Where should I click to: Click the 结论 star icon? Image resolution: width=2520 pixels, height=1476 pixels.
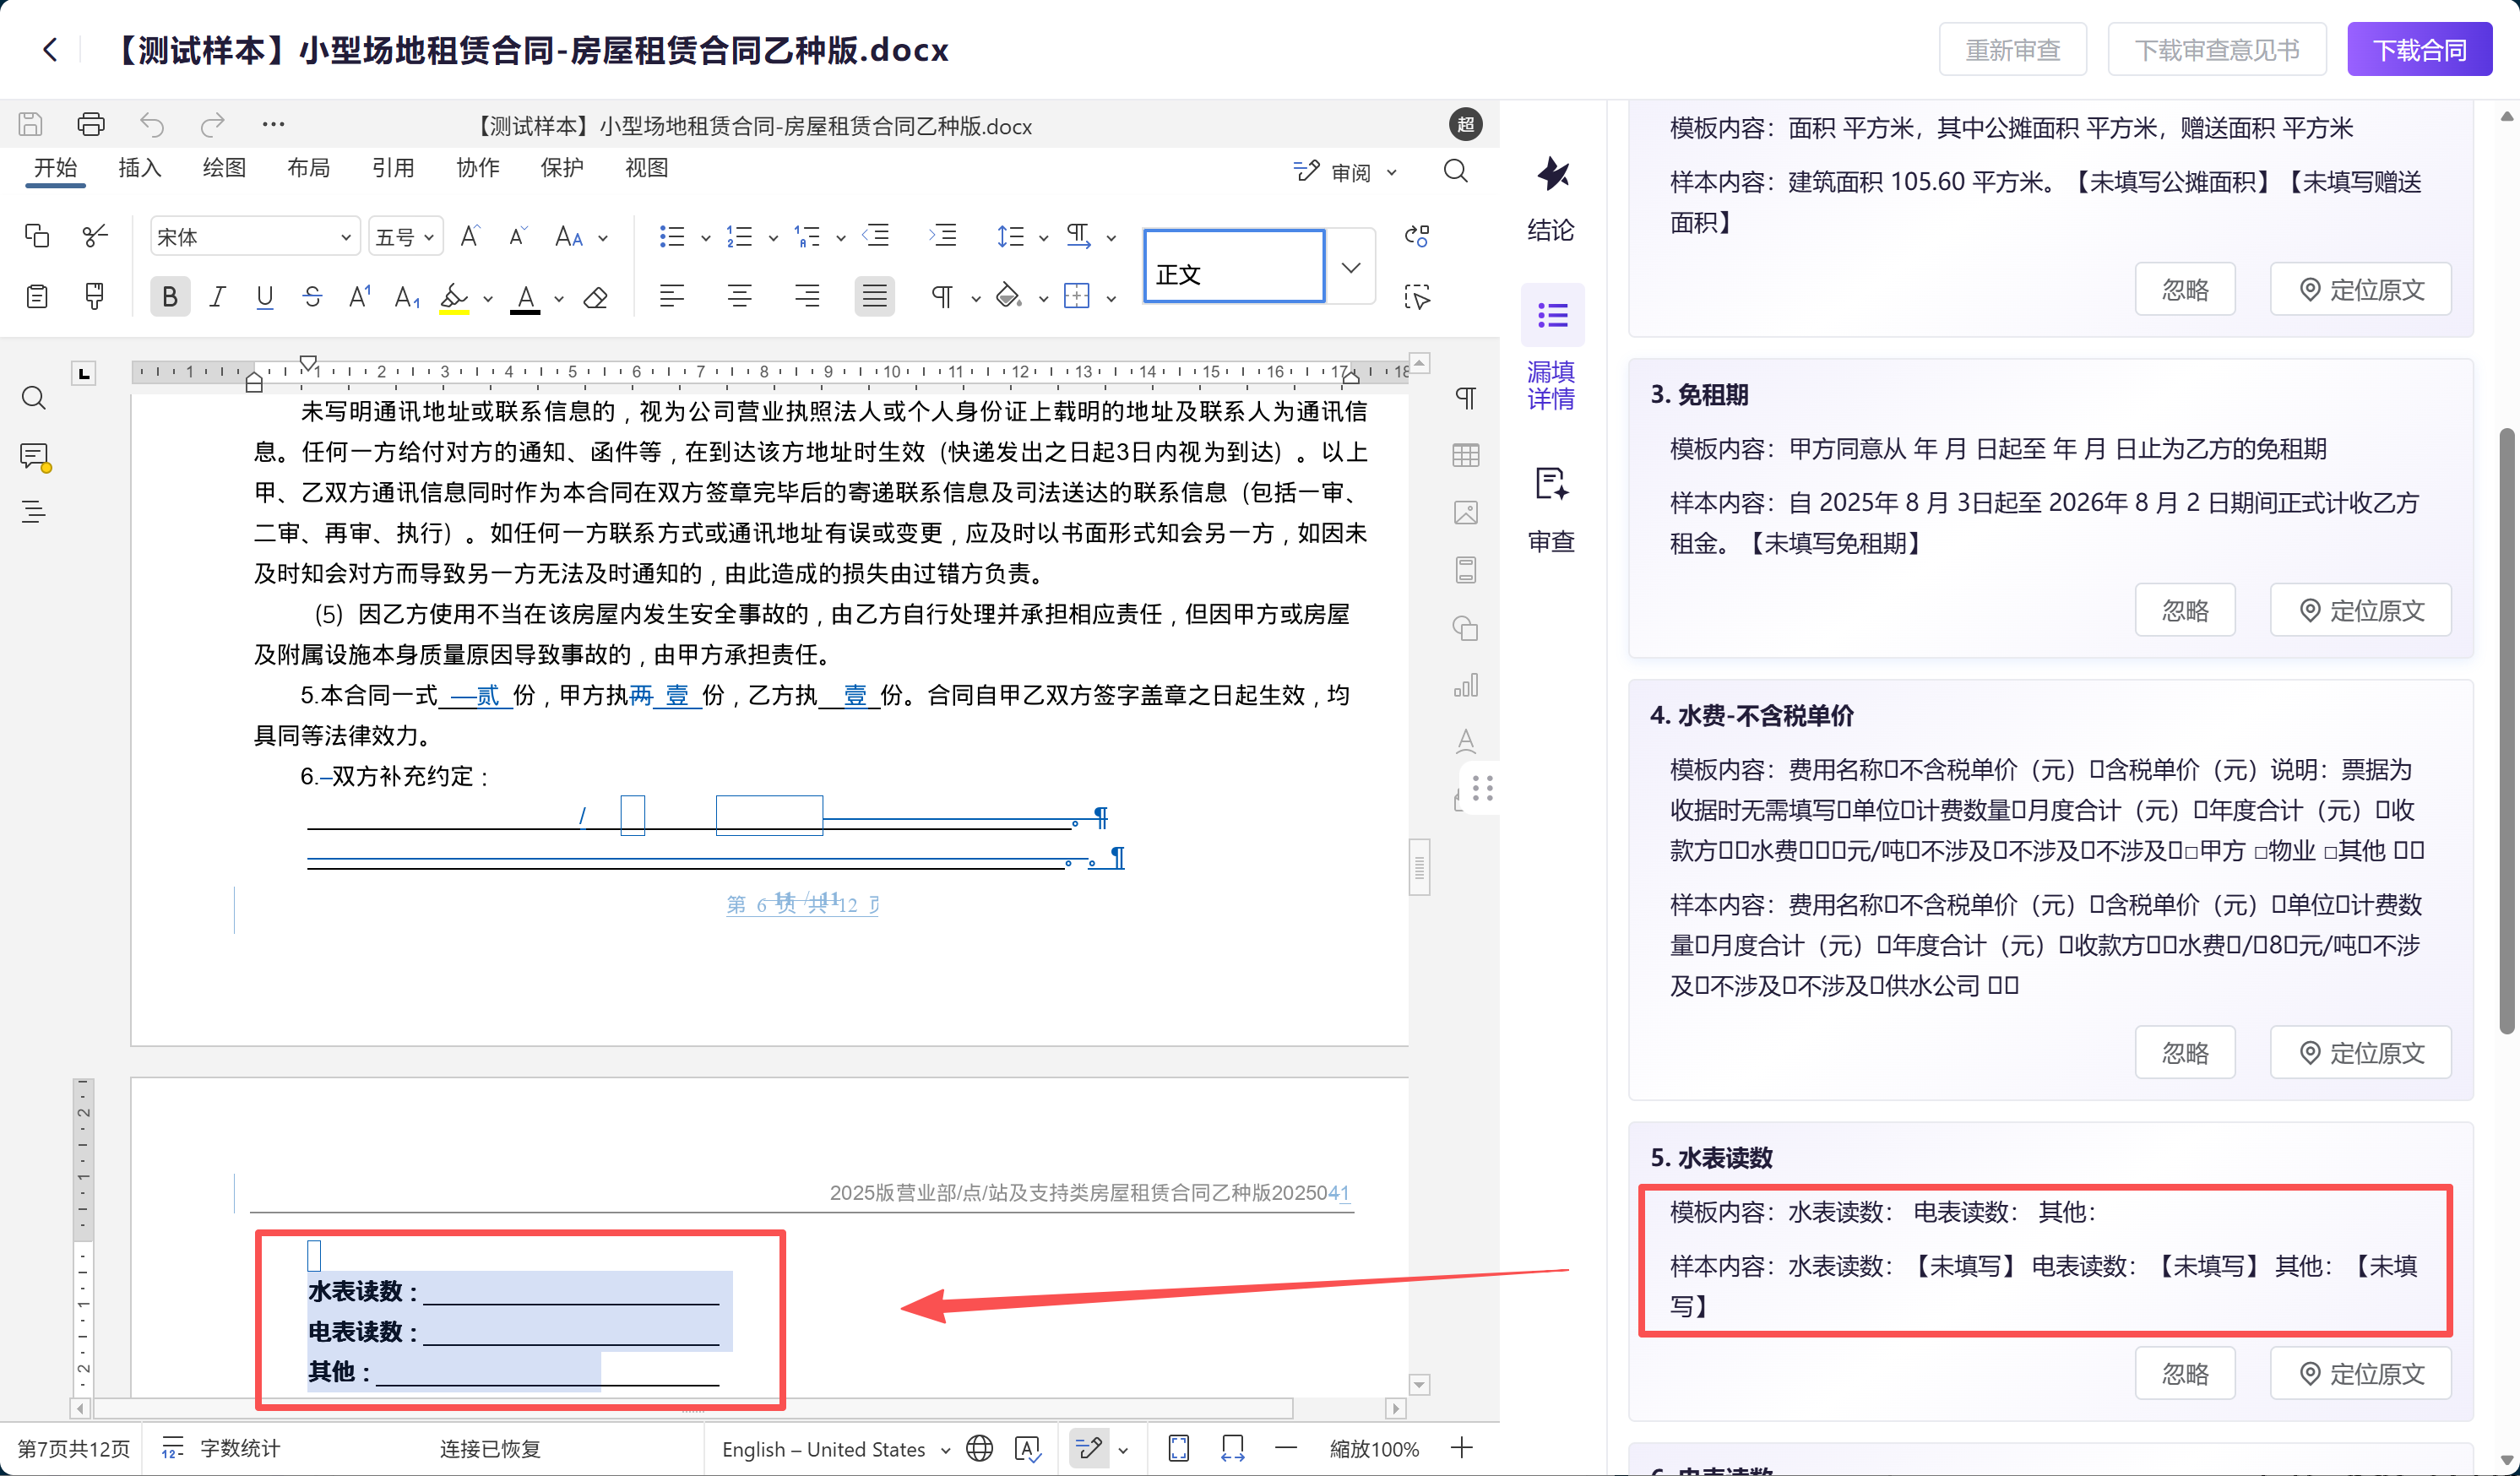pos(1552,176)
